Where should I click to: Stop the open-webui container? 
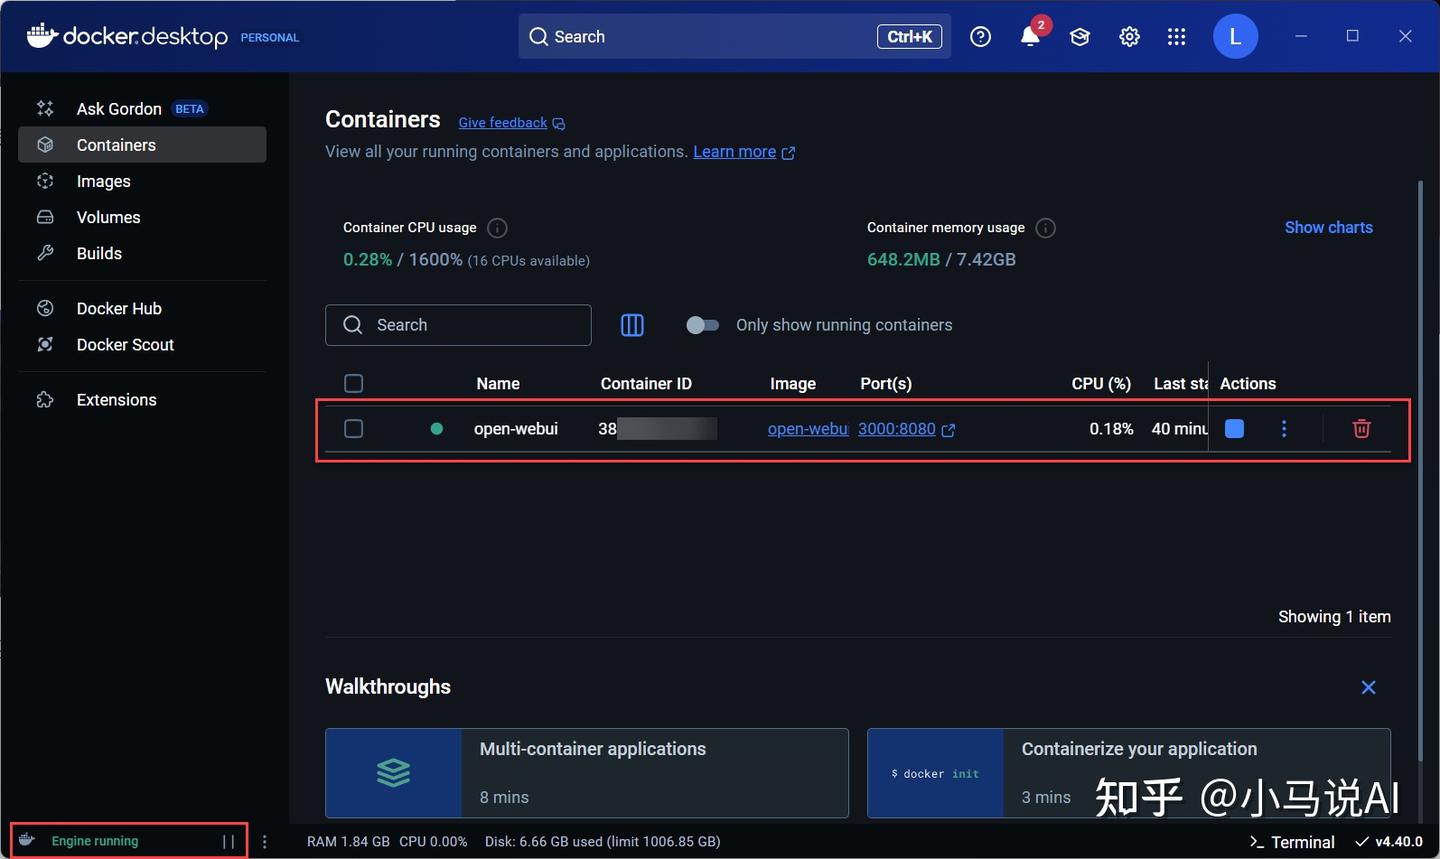tap(1233, 428)
